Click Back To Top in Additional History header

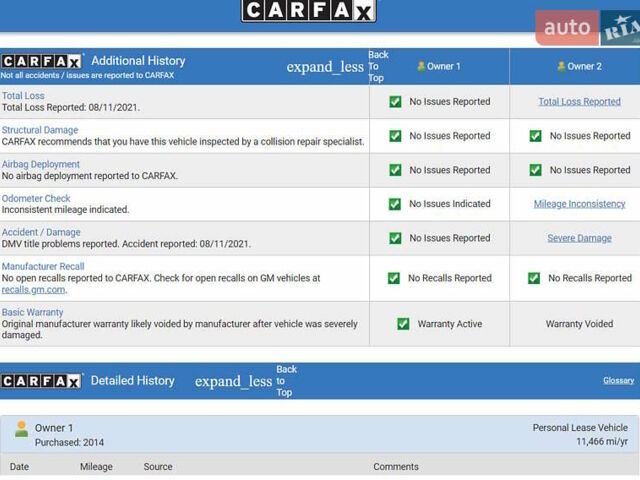378,66
